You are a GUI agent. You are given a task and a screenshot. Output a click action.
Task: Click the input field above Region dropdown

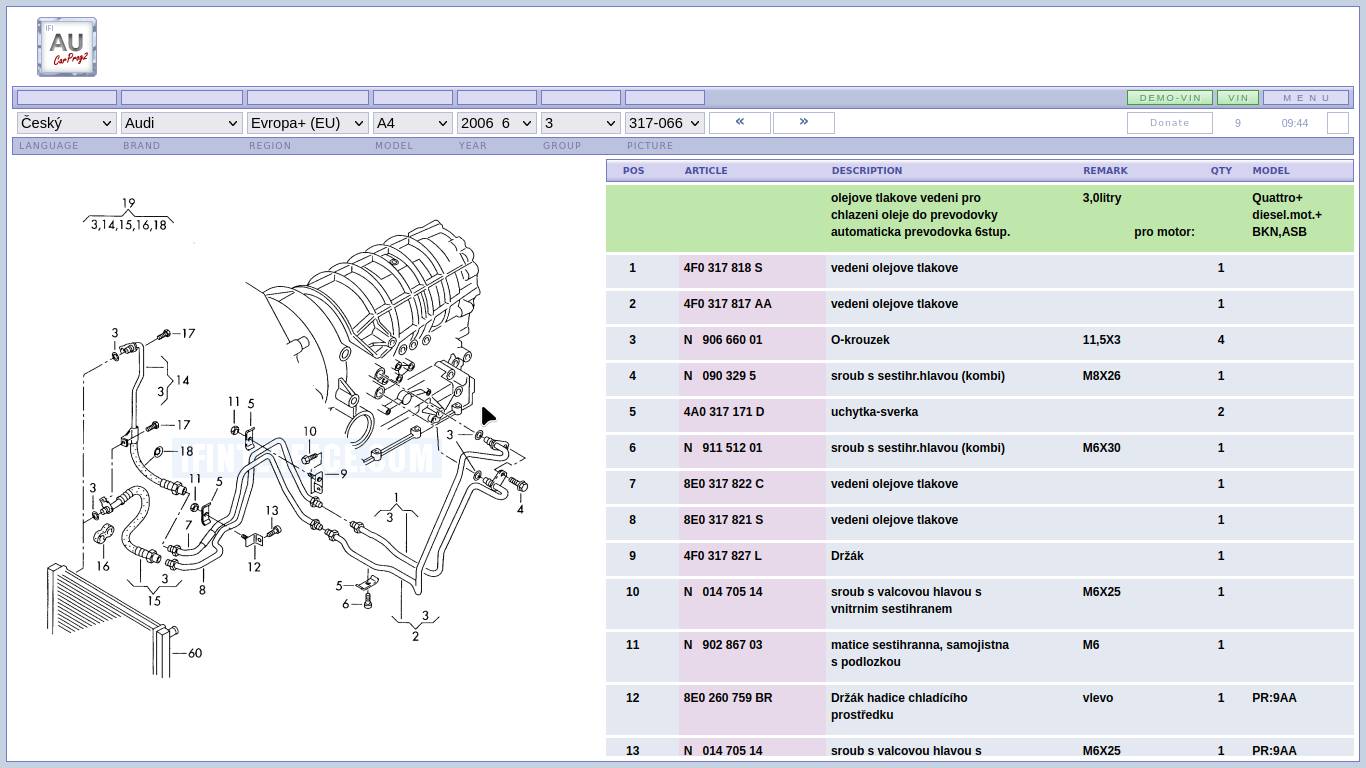pyautogui.click(x=307, y=98)
